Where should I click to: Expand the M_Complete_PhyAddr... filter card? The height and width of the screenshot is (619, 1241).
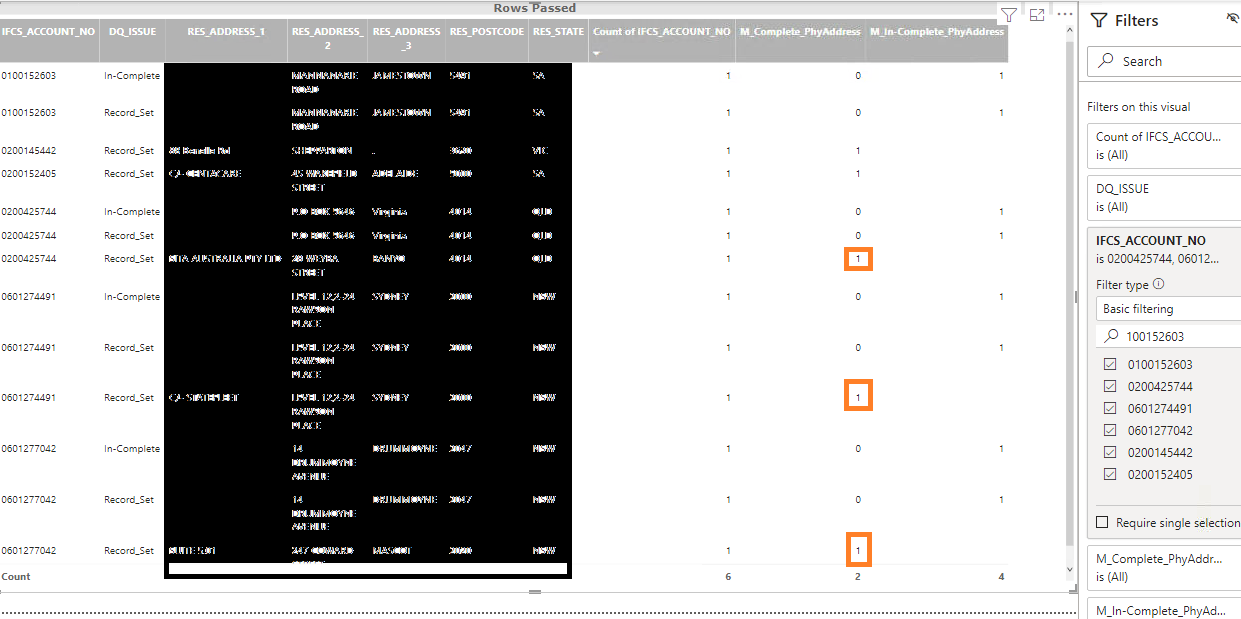[x=1164, y=567]
